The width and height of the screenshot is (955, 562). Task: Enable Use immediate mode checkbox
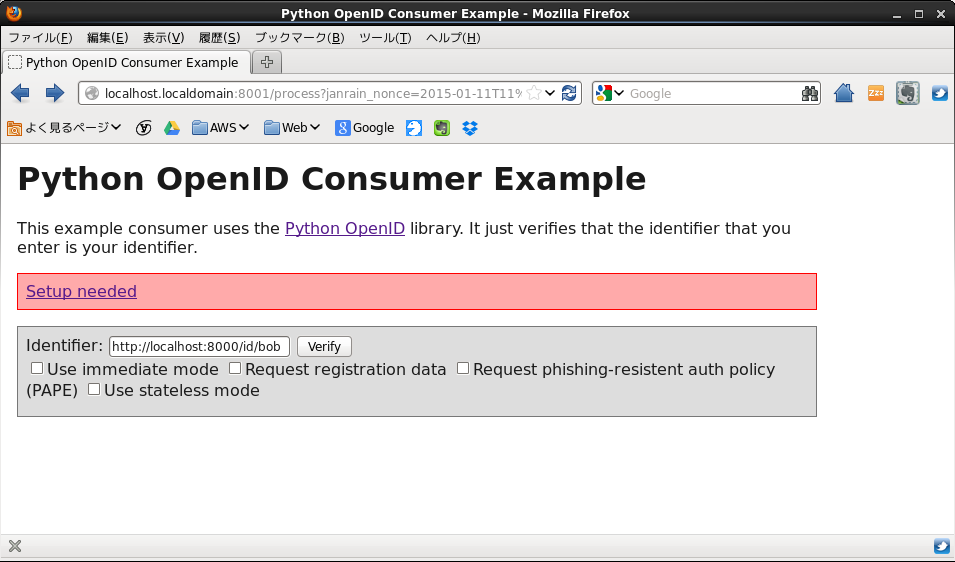pyautogui.click(x=37, y=369)
